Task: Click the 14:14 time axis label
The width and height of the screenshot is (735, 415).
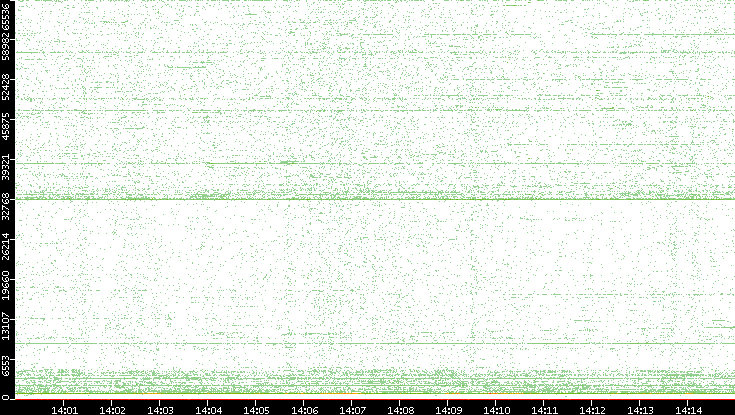Action: click(689, 410)
